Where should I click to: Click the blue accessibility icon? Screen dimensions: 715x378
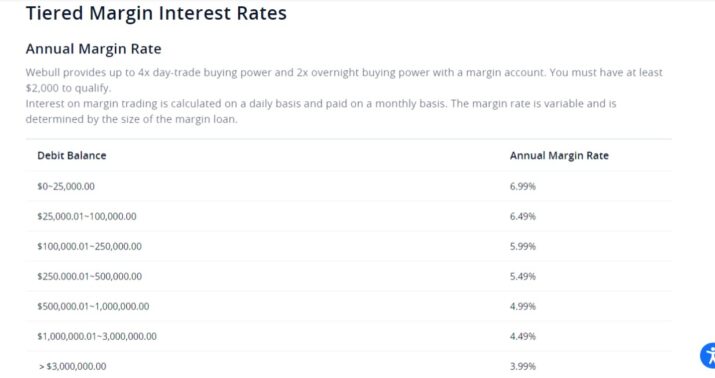[708, 355]
